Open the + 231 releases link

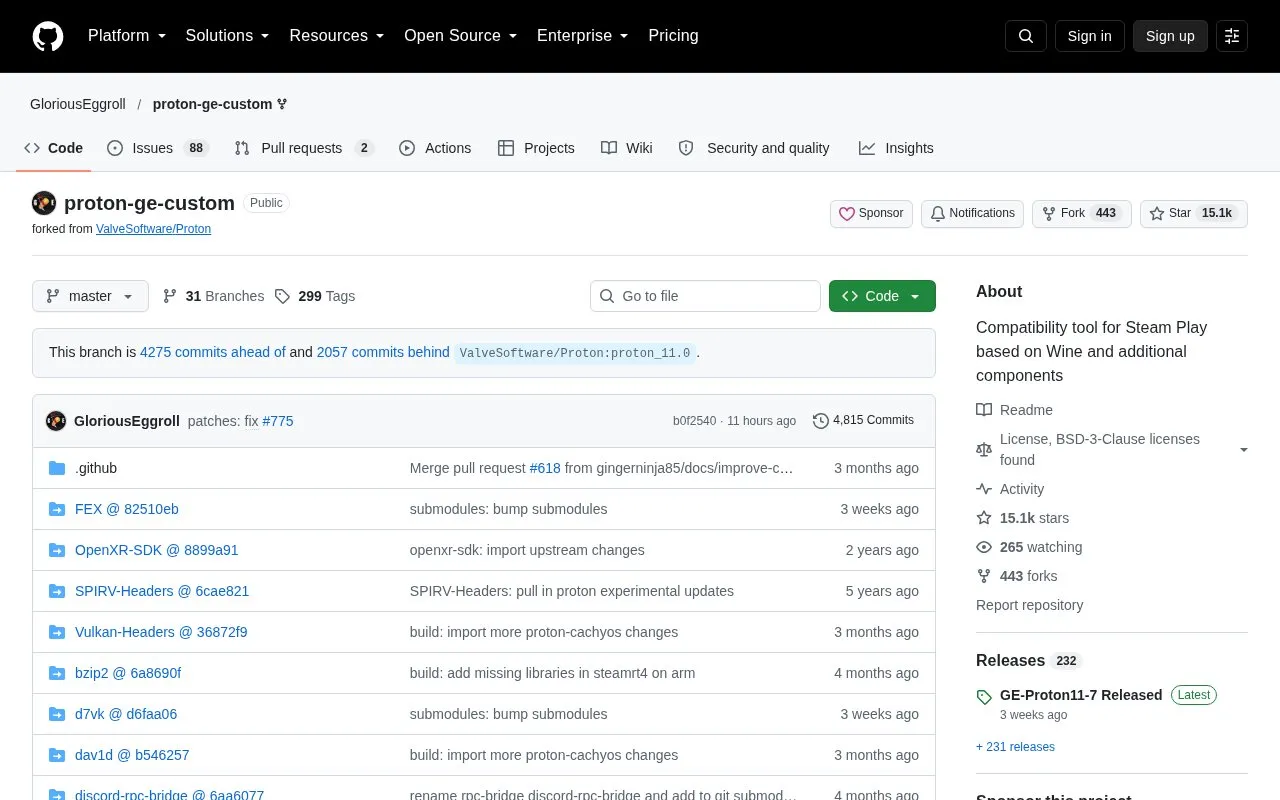(1015, 747)
